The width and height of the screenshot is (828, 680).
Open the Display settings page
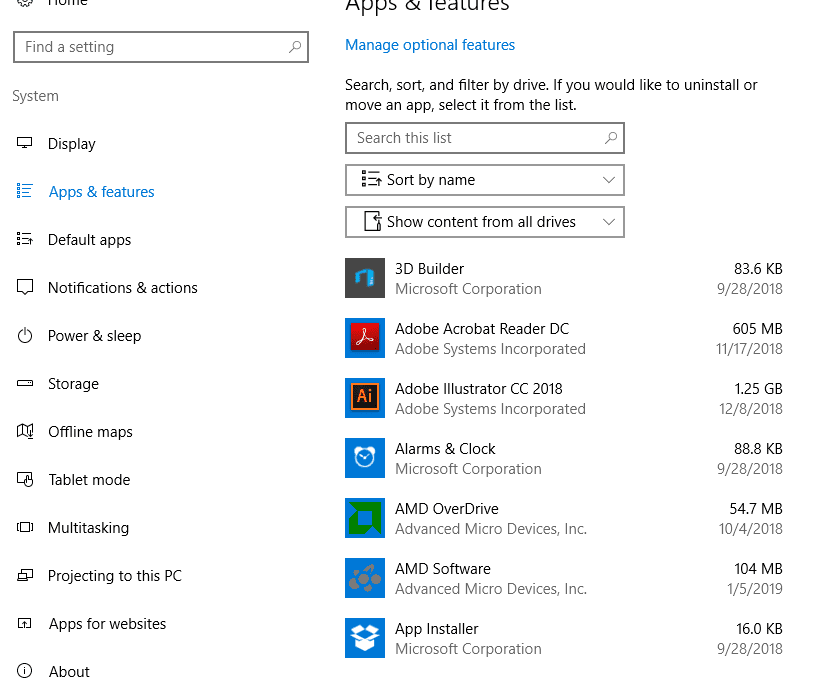72,144
